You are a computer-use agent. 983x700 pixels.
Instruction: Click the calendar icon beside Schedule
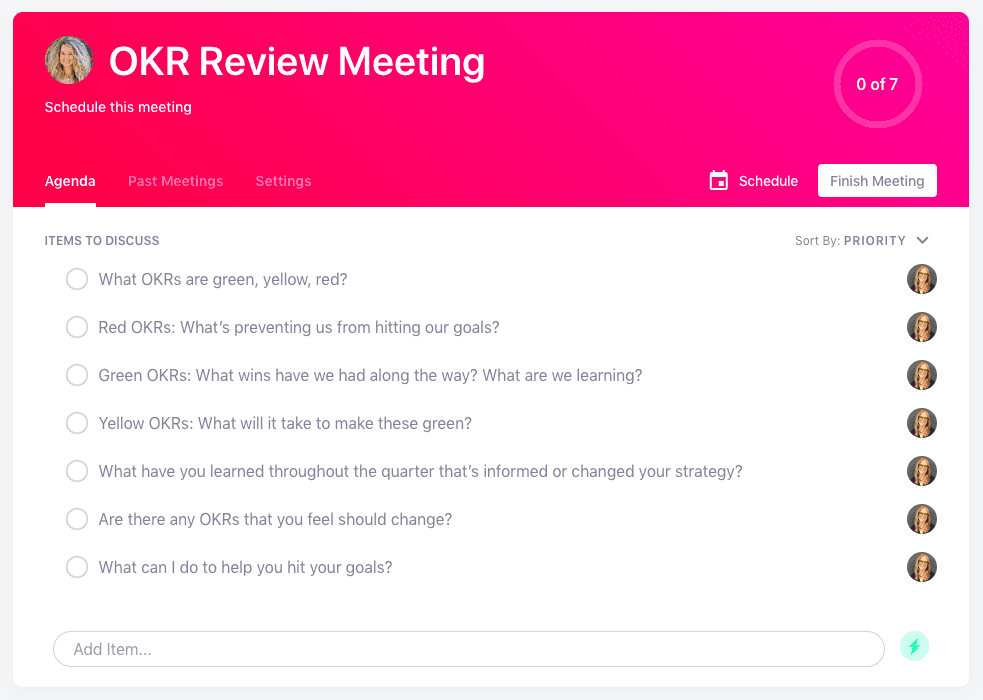coord(718,180)
